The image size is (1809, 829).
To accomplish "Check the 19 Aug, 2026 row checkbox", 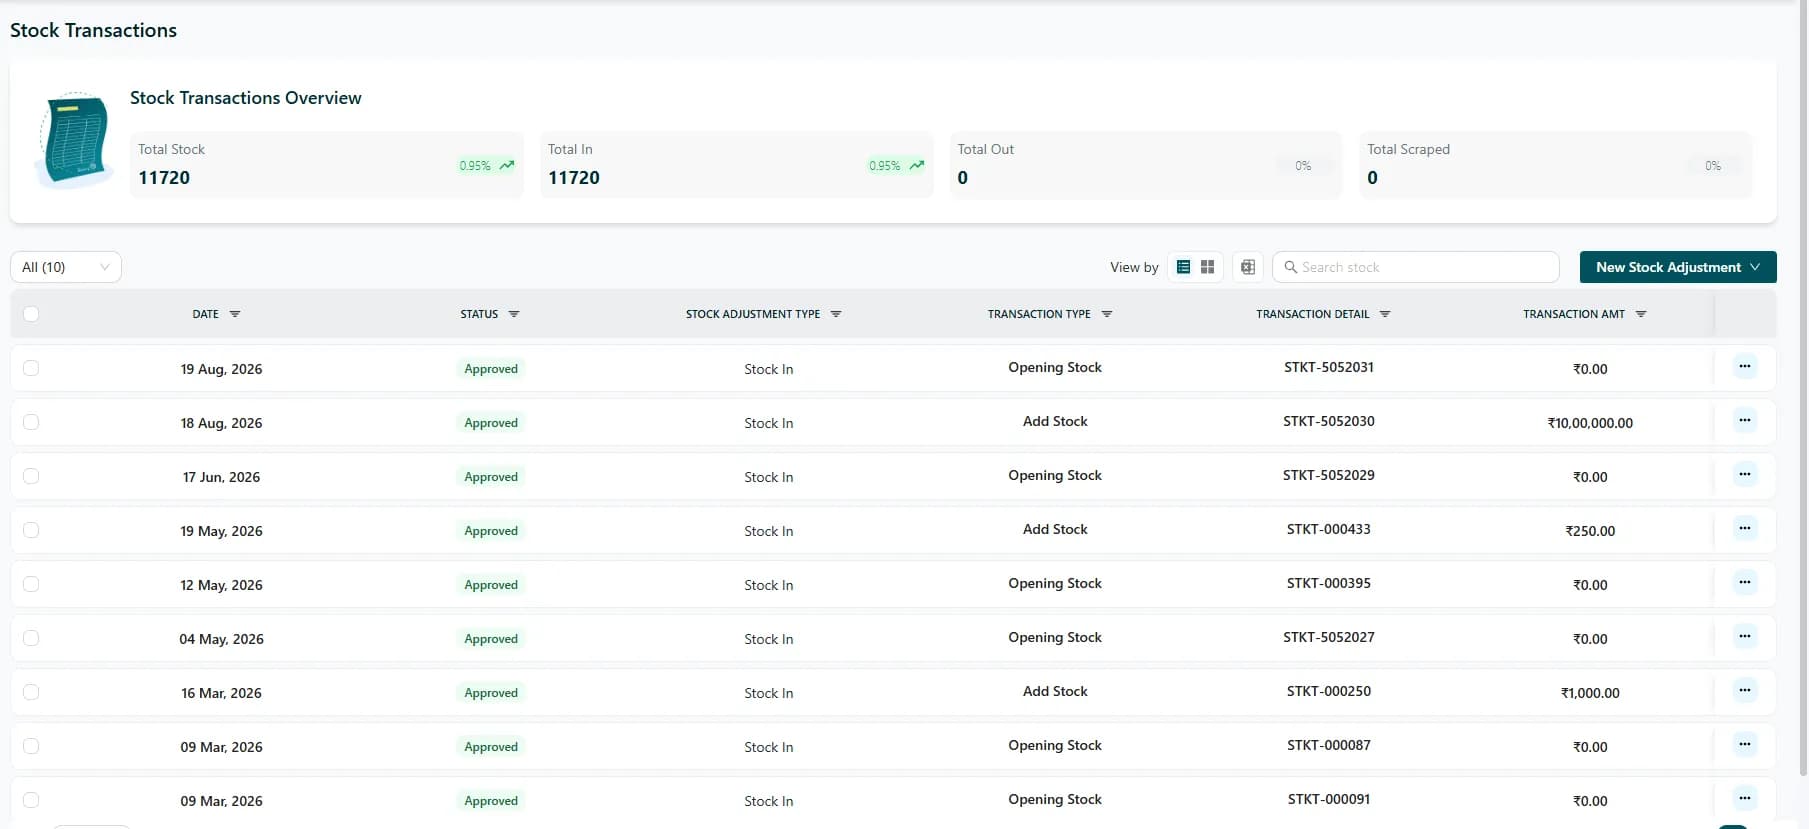I will tap(31, 368).
